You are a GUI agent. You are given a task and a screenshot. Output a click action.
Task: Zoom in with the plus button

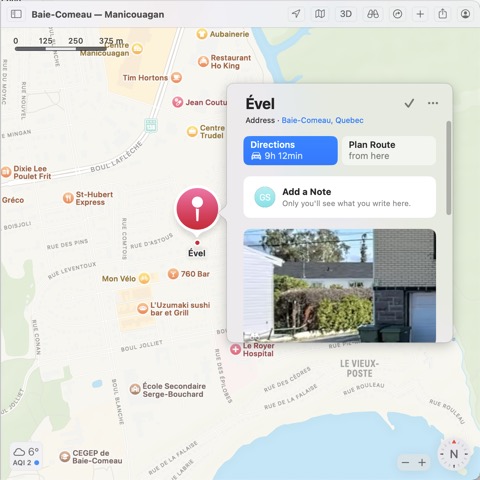pos(422,463)
